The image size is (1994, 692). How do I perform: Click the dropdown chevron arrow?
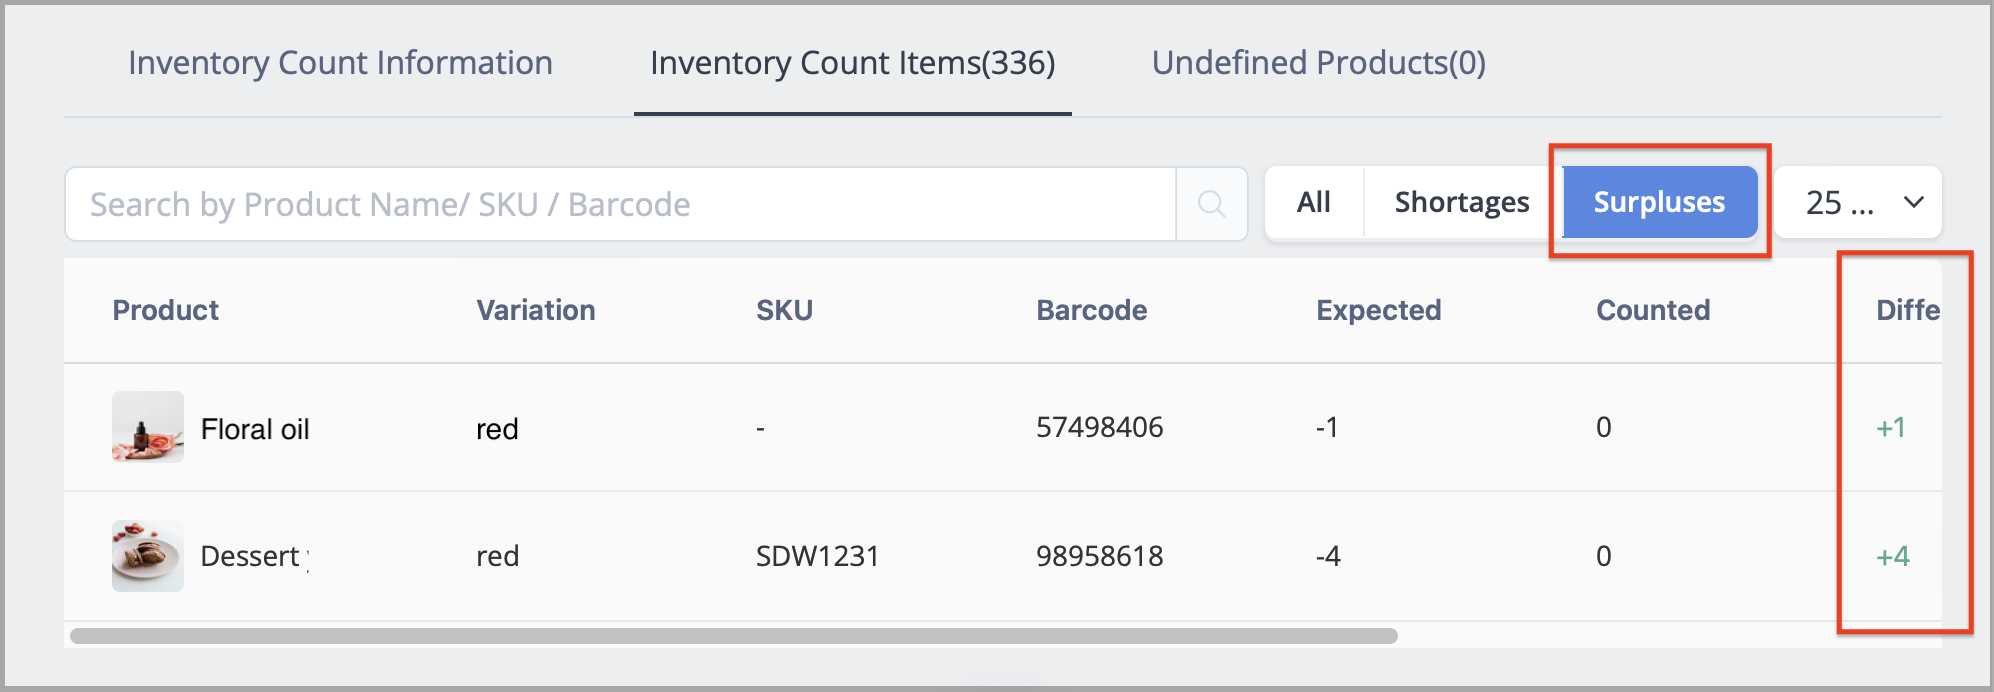click(x=1913, y=203)
